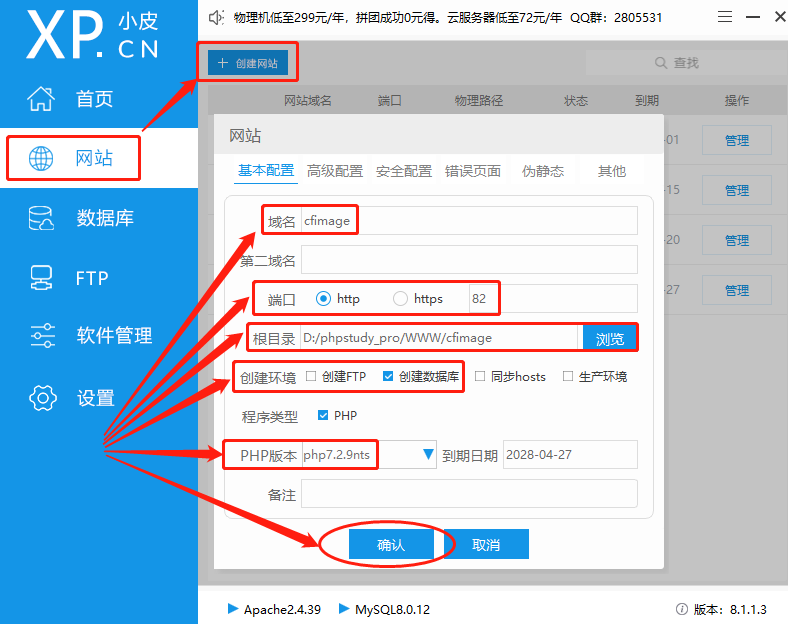Switch to 基本配置 tab

pos(266,171)
